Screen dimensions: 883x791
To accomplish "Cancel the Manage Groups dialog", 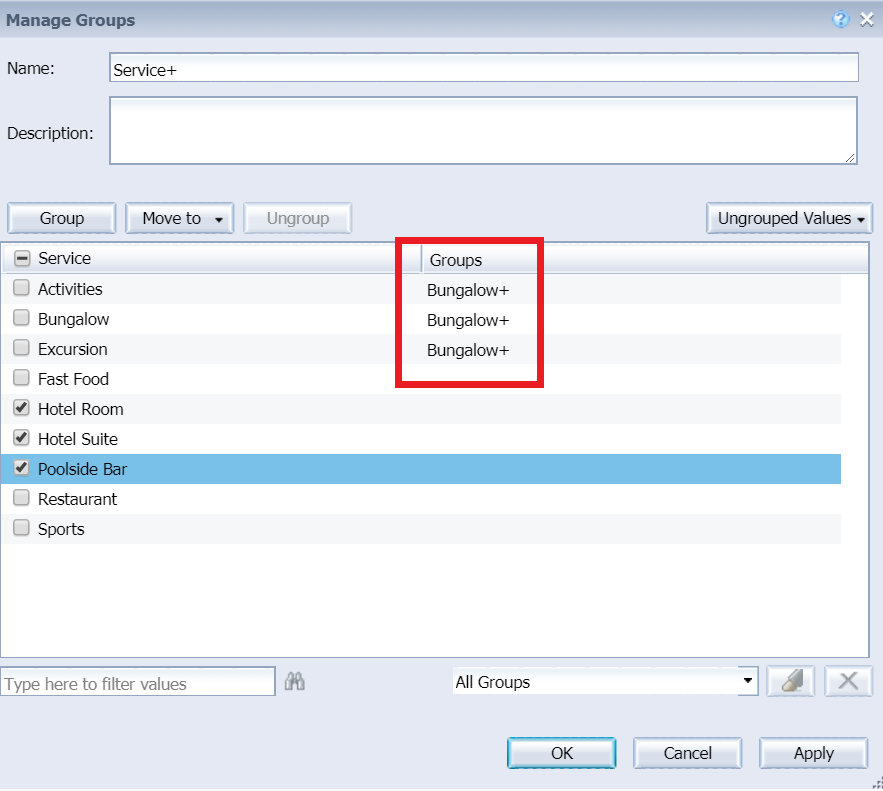I will [687, 753].
